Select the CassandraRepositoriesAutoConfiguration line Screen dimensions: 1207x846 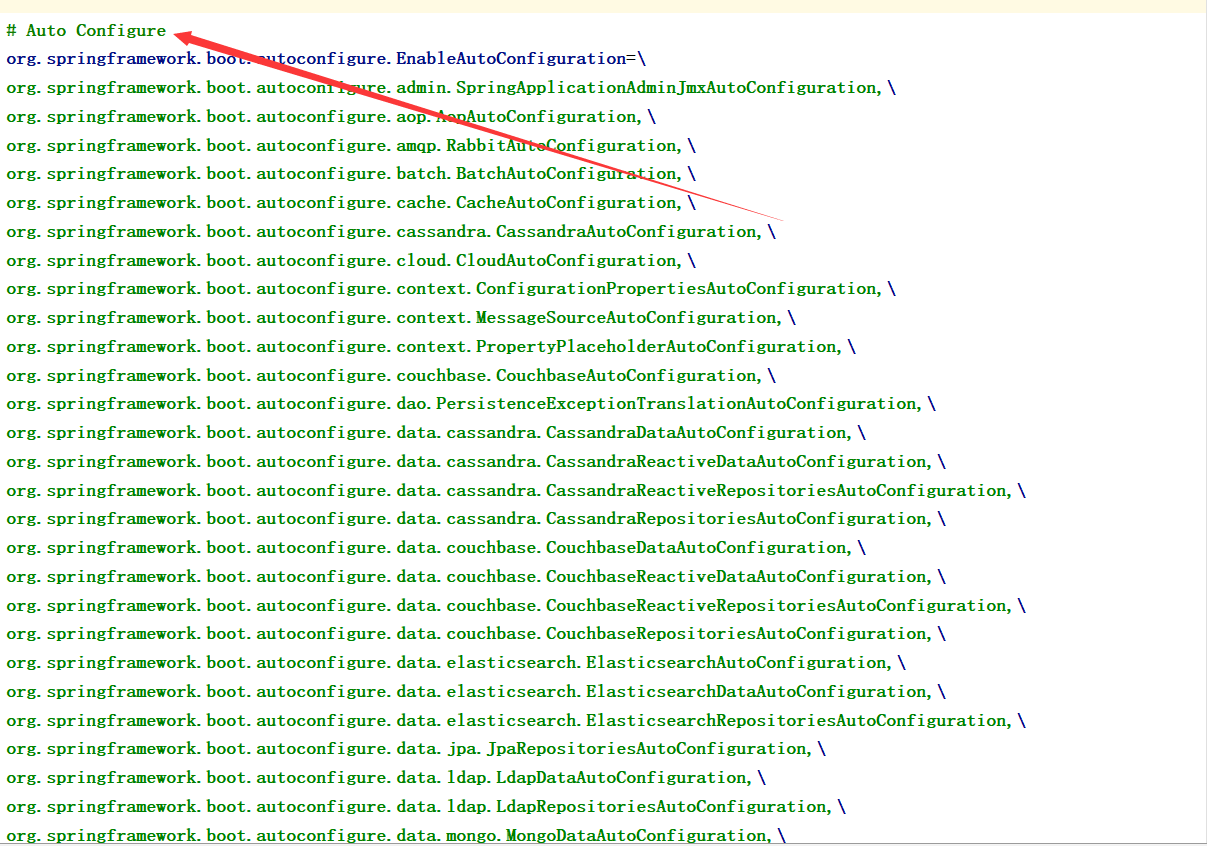(476, 519)
